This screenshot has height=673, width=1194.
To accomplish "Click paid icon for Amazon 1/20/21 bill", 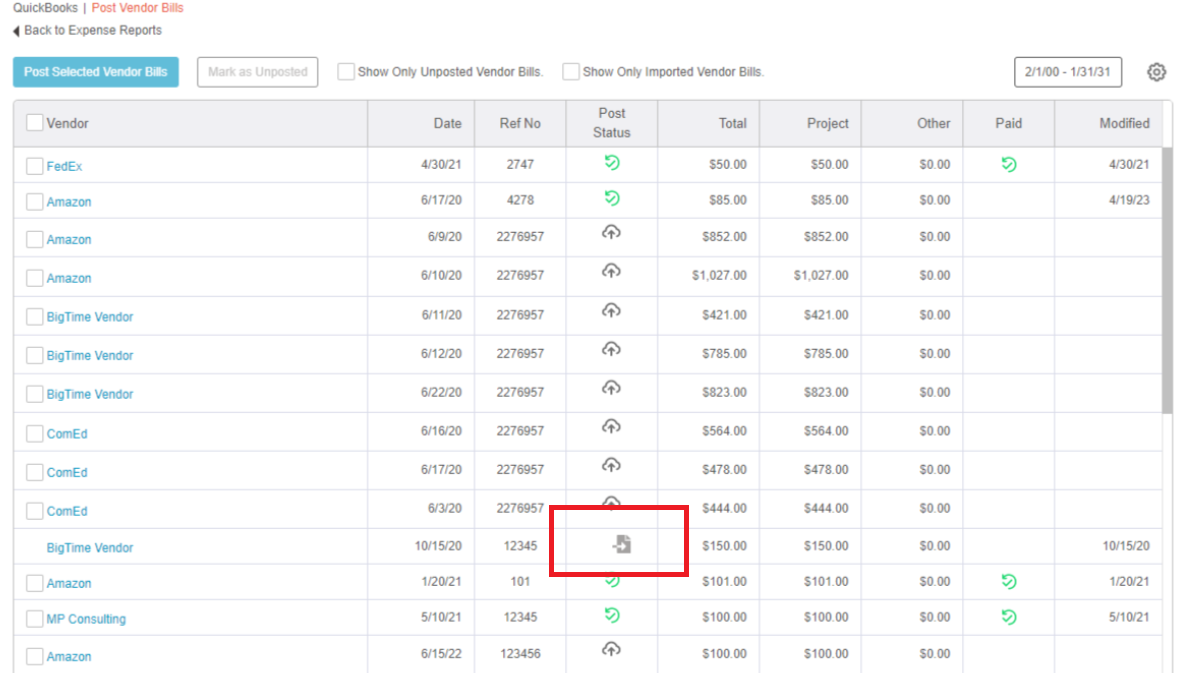I will tap(1009, 582).
